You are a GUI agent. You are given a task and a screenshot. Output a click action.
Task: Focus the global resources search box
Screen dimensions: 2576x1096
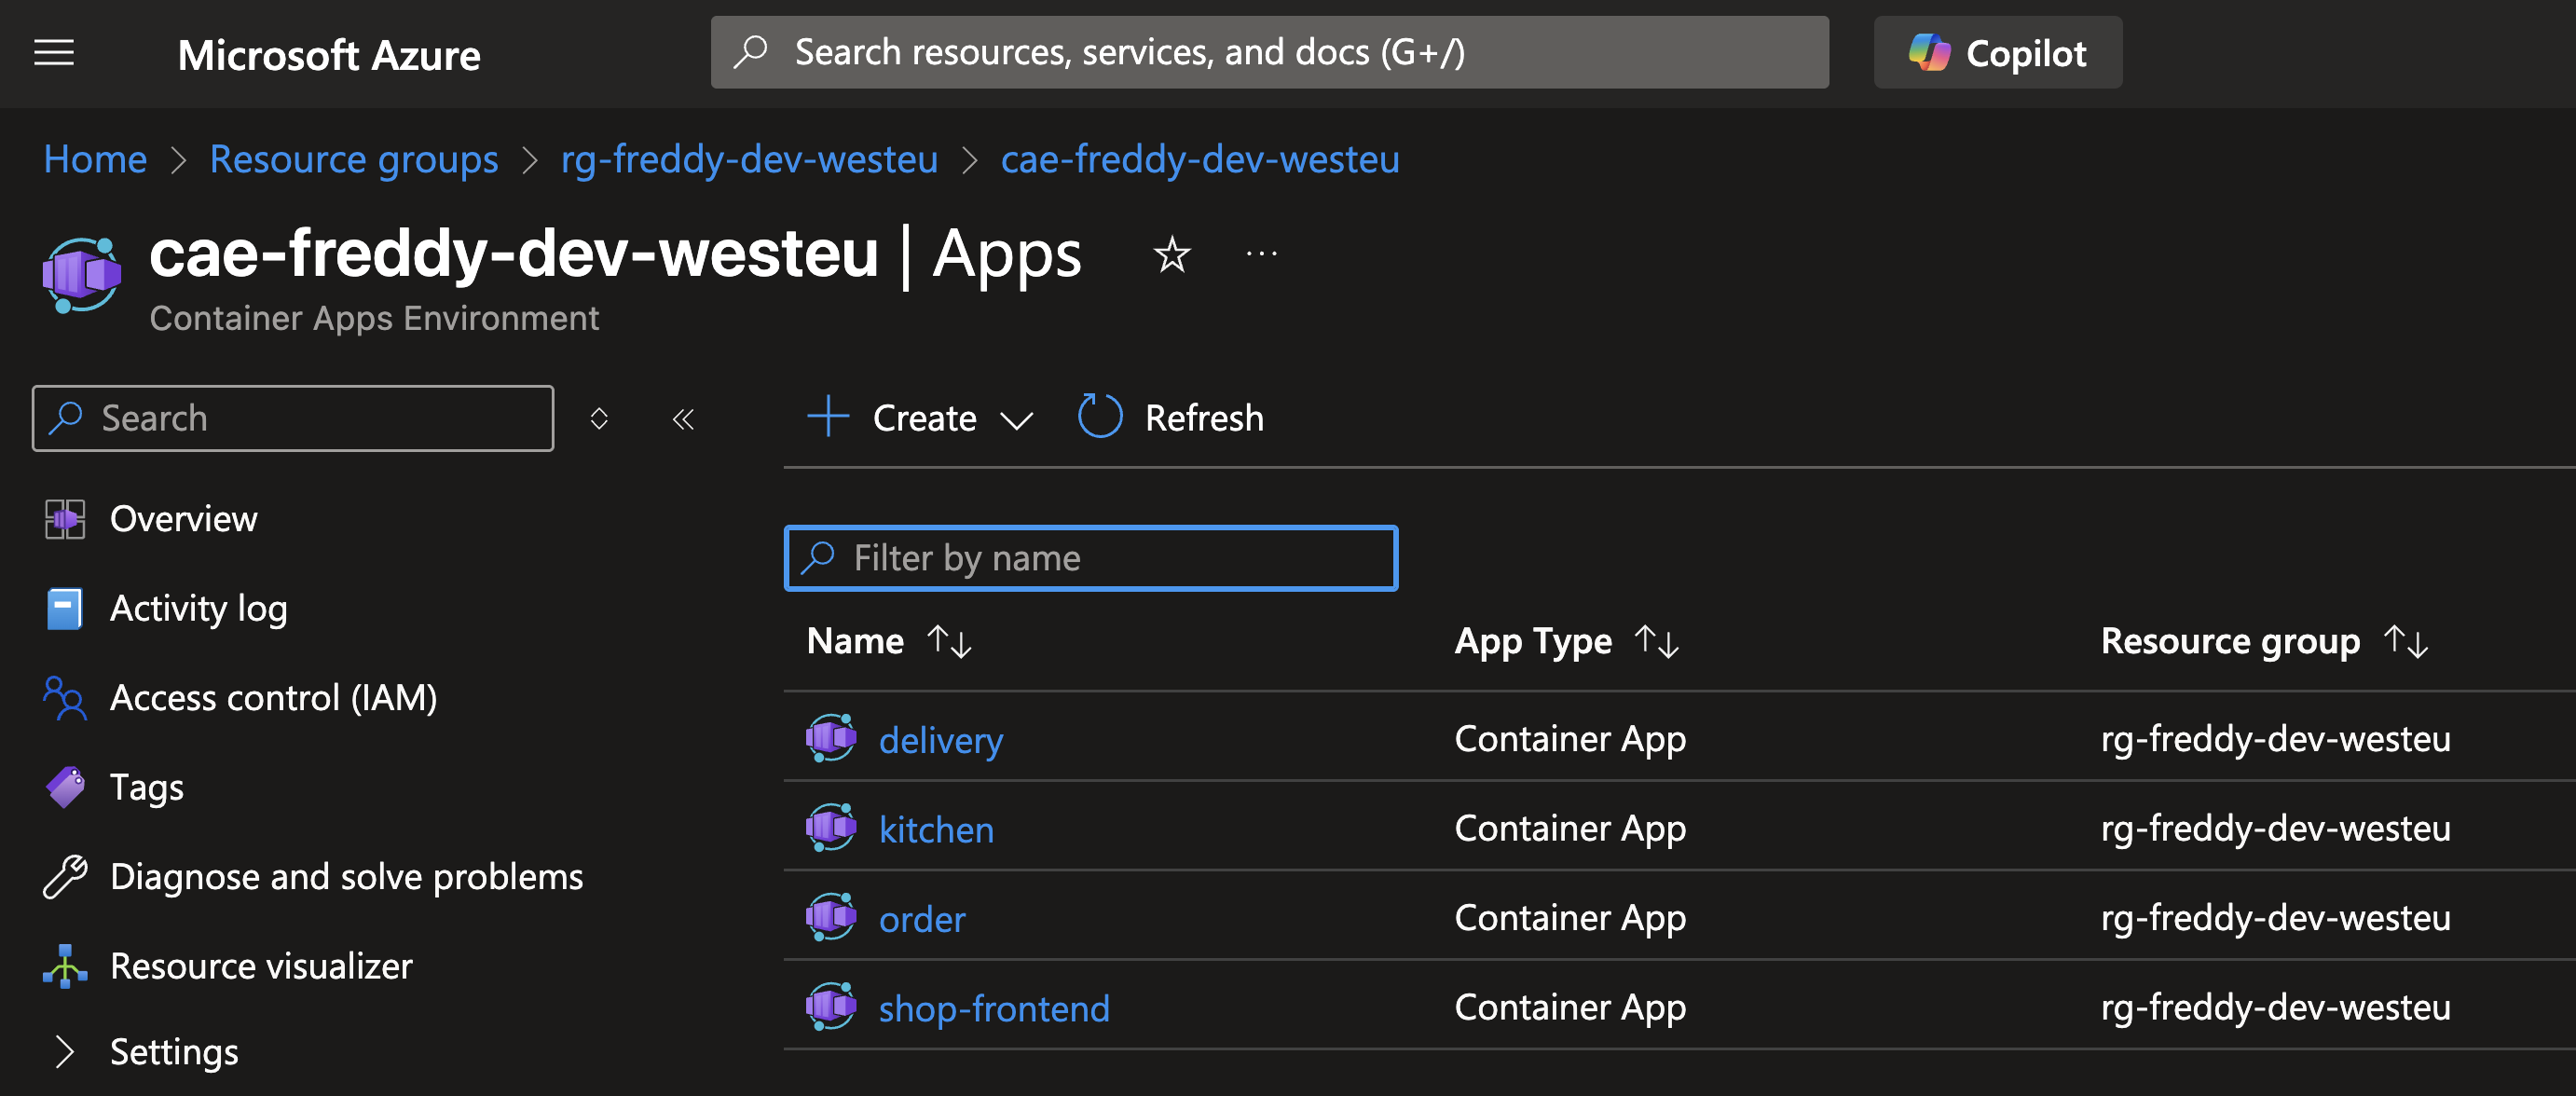coord(1269,52)
